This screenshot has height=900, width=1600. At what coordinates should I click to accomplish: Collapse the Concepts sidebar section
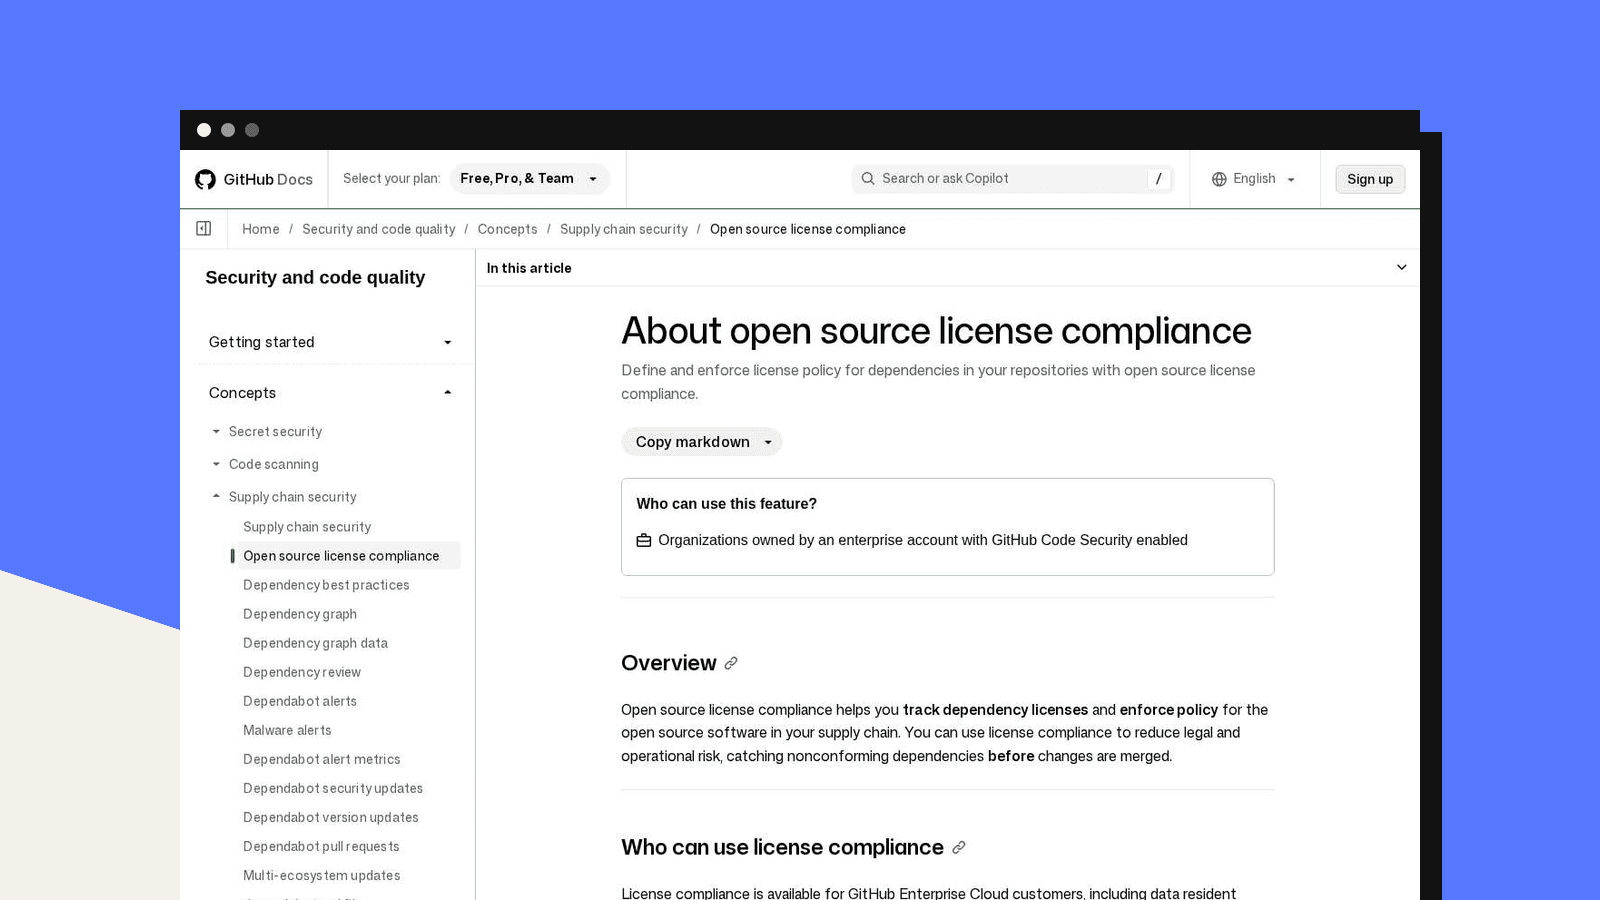[330, 393]
